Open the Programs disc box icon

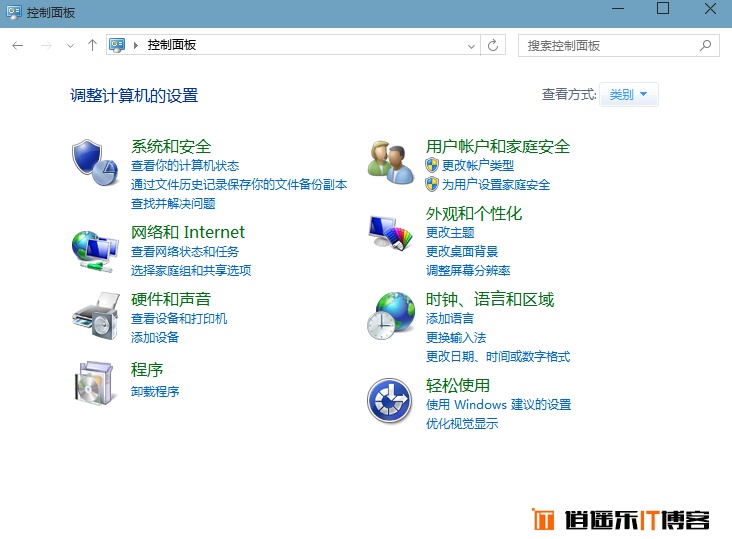tap(94, 383)
